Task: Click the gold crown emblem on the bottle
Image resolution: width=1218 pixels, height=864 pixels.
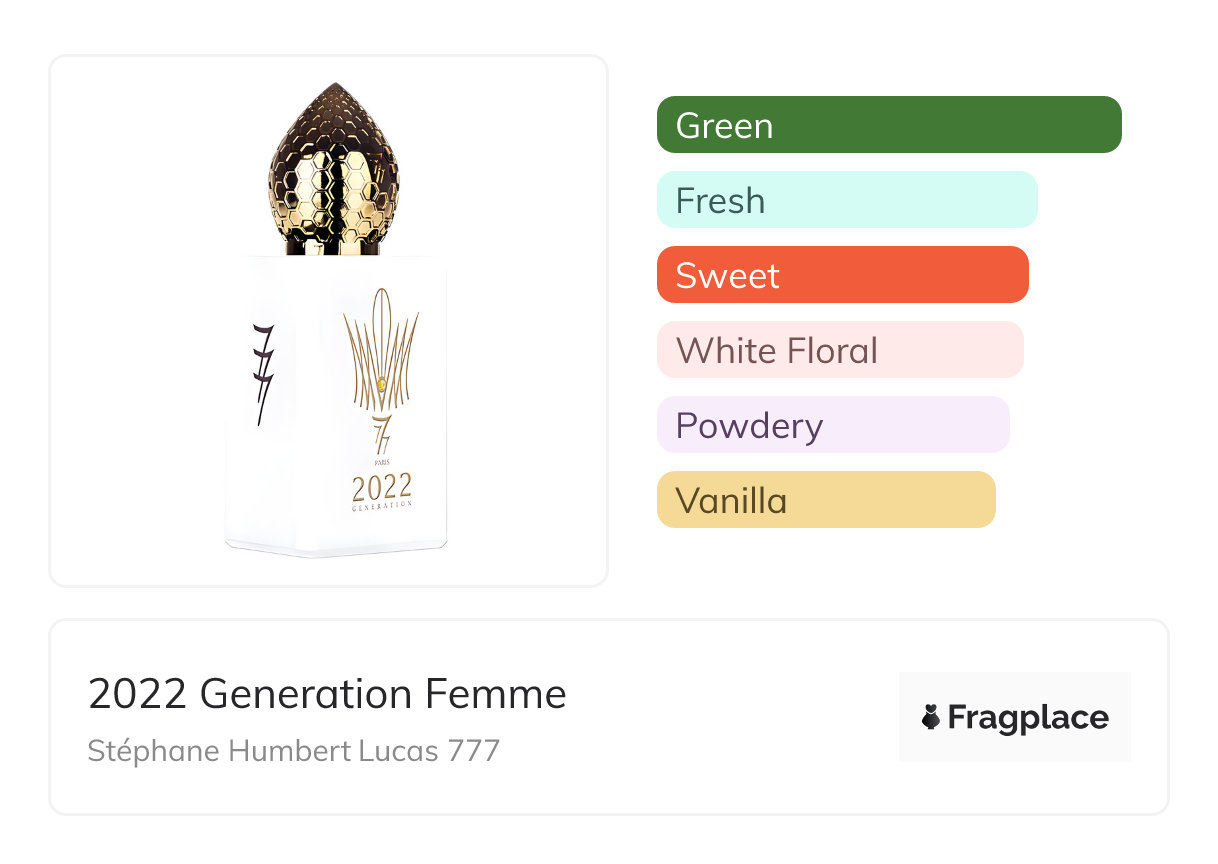Action: pyautogui.click(x=381, y=350)
